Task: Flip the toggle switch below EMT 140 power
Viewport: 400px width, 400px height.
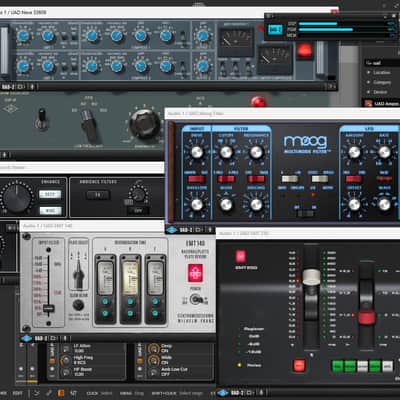Action: point(196,300)
